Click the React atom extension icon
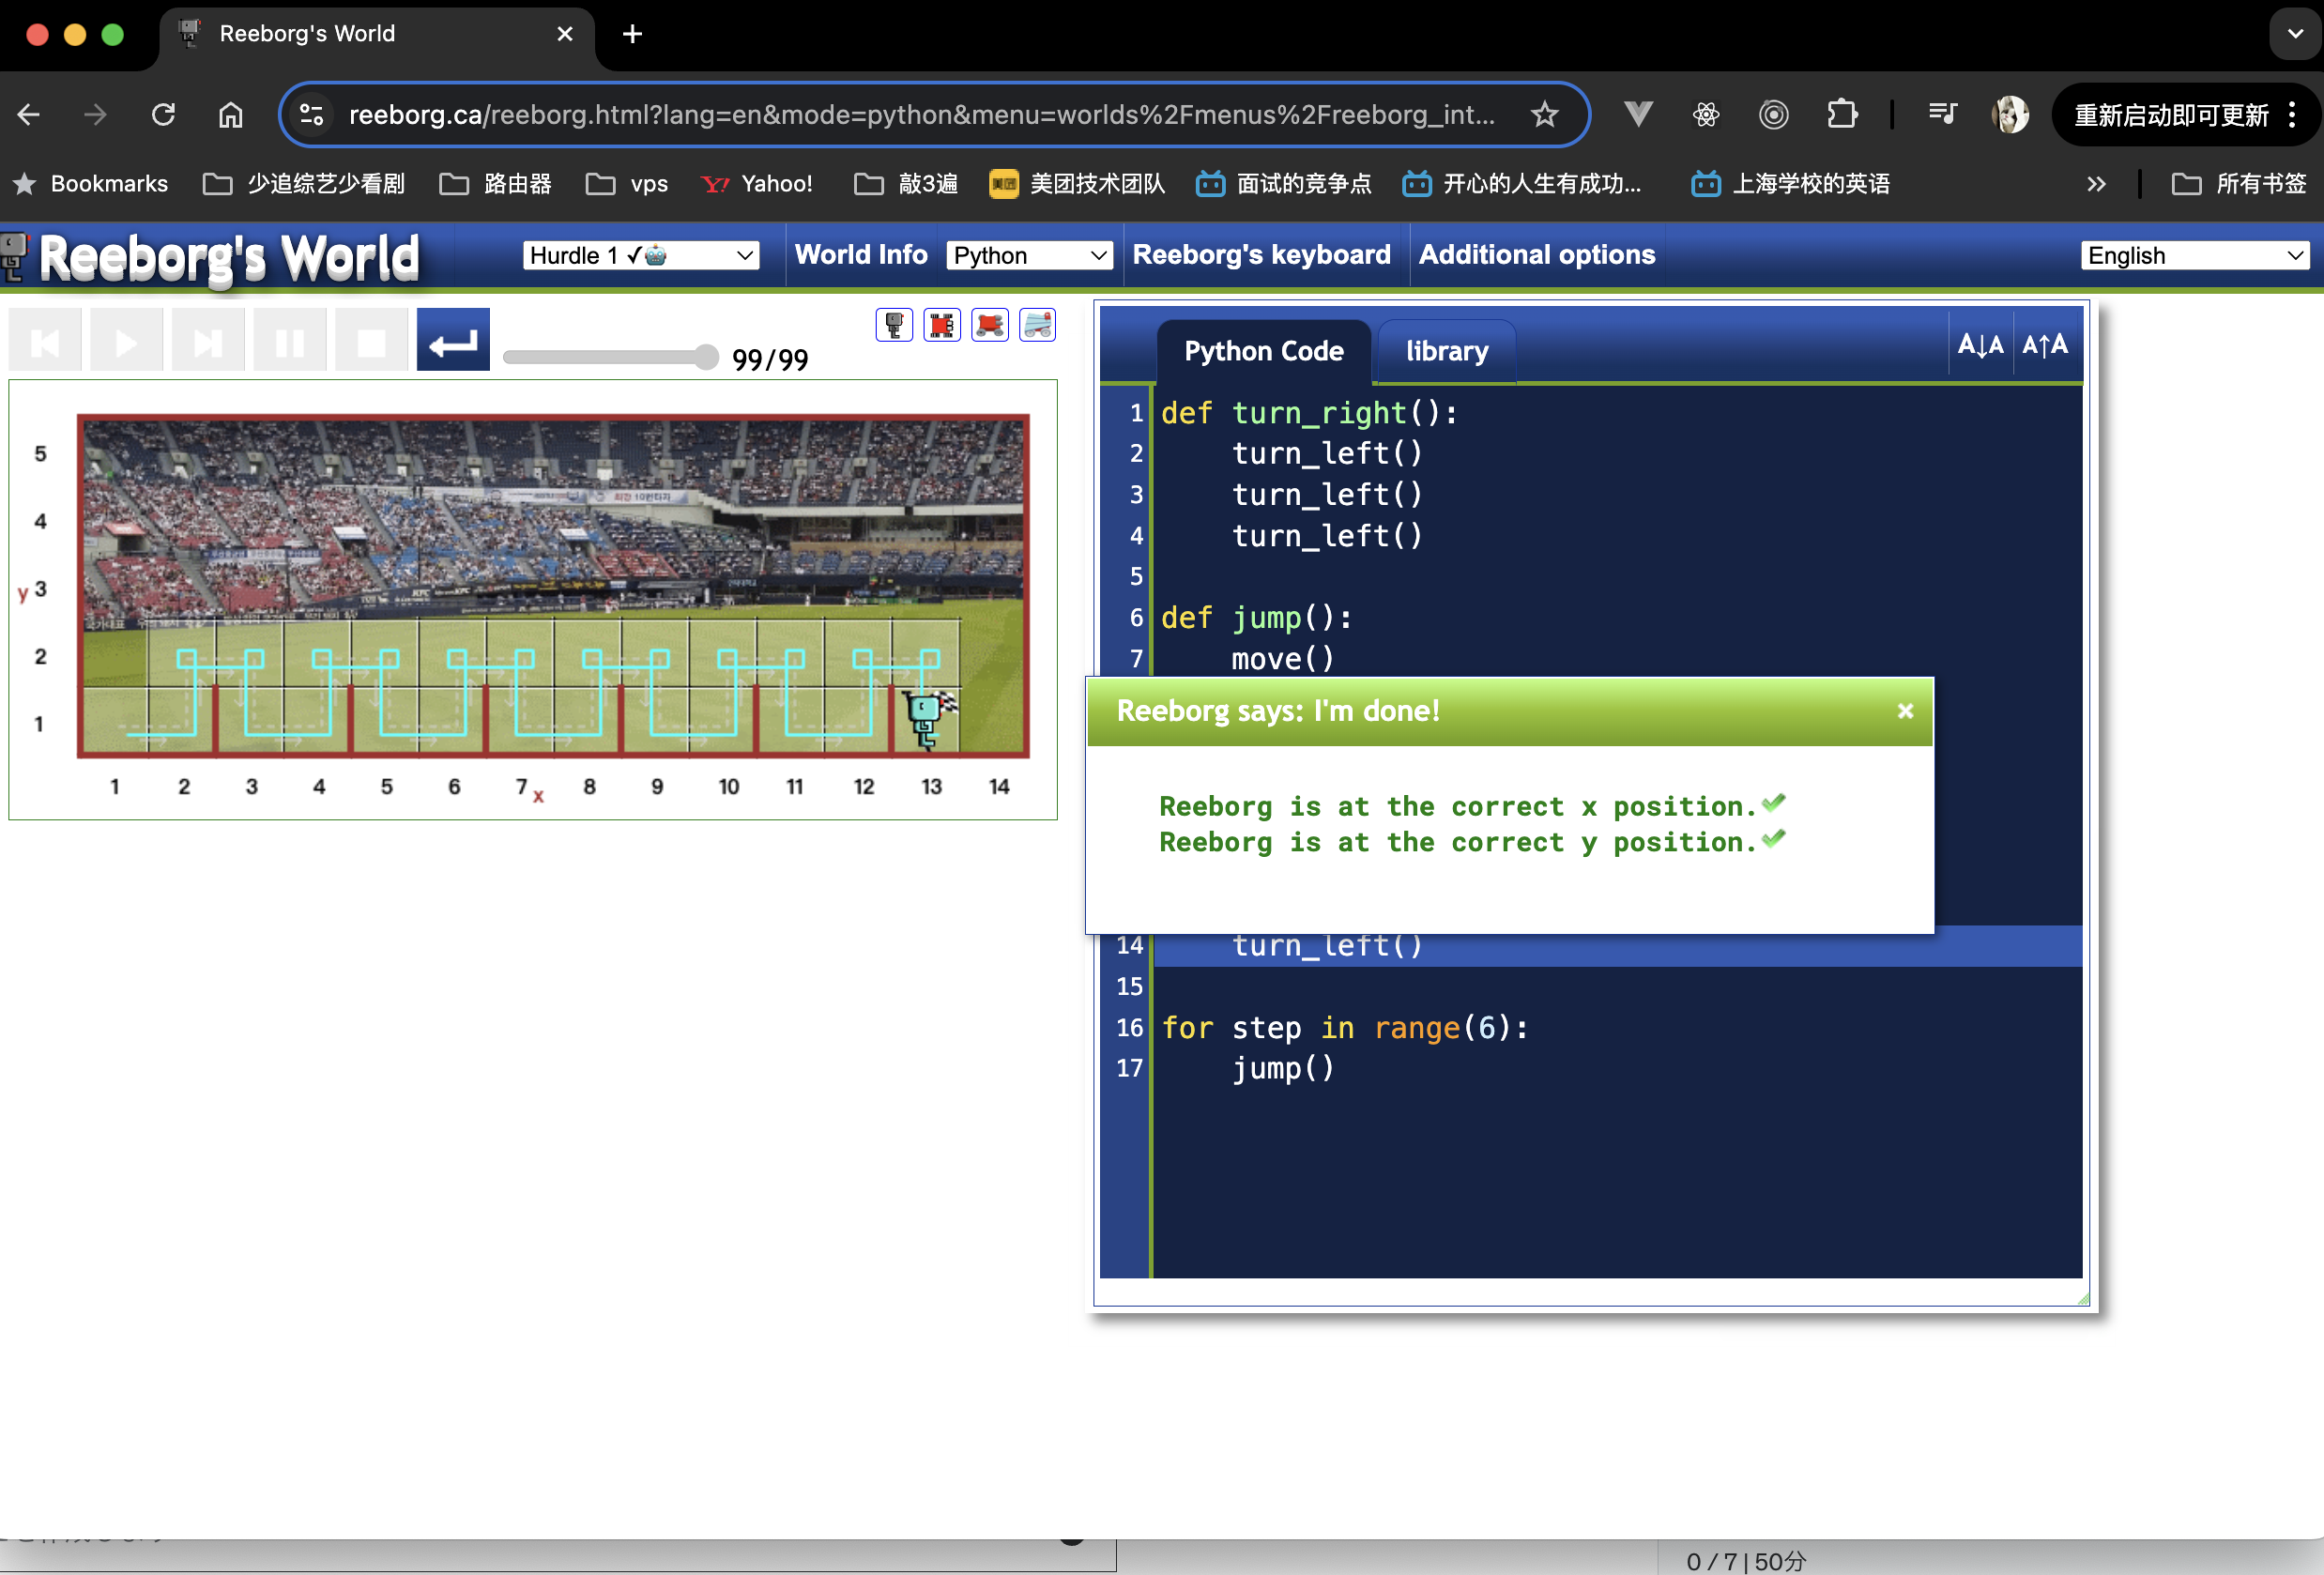The height and width of the screenshot is (1575, 2324). [1706, 115]
